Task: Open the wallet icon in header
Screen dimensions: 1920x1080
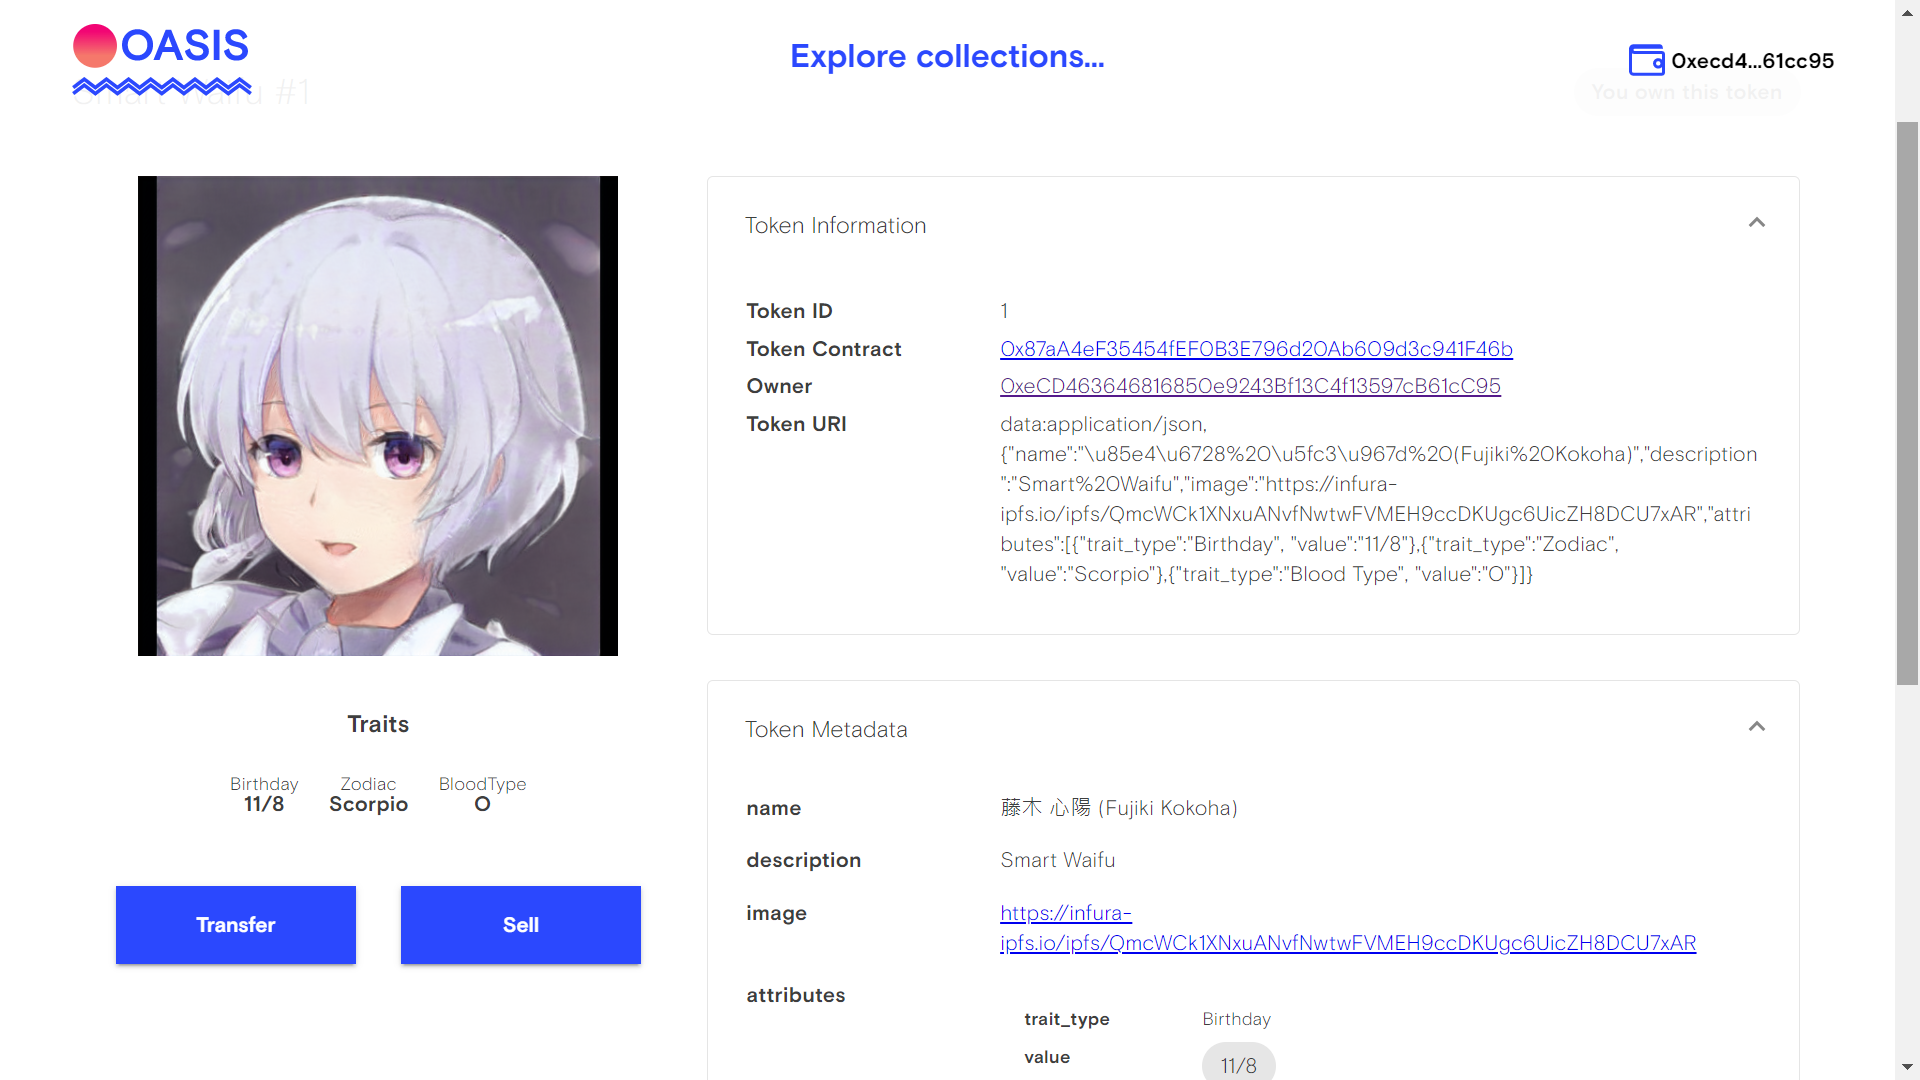Action: coord(1646,60)
